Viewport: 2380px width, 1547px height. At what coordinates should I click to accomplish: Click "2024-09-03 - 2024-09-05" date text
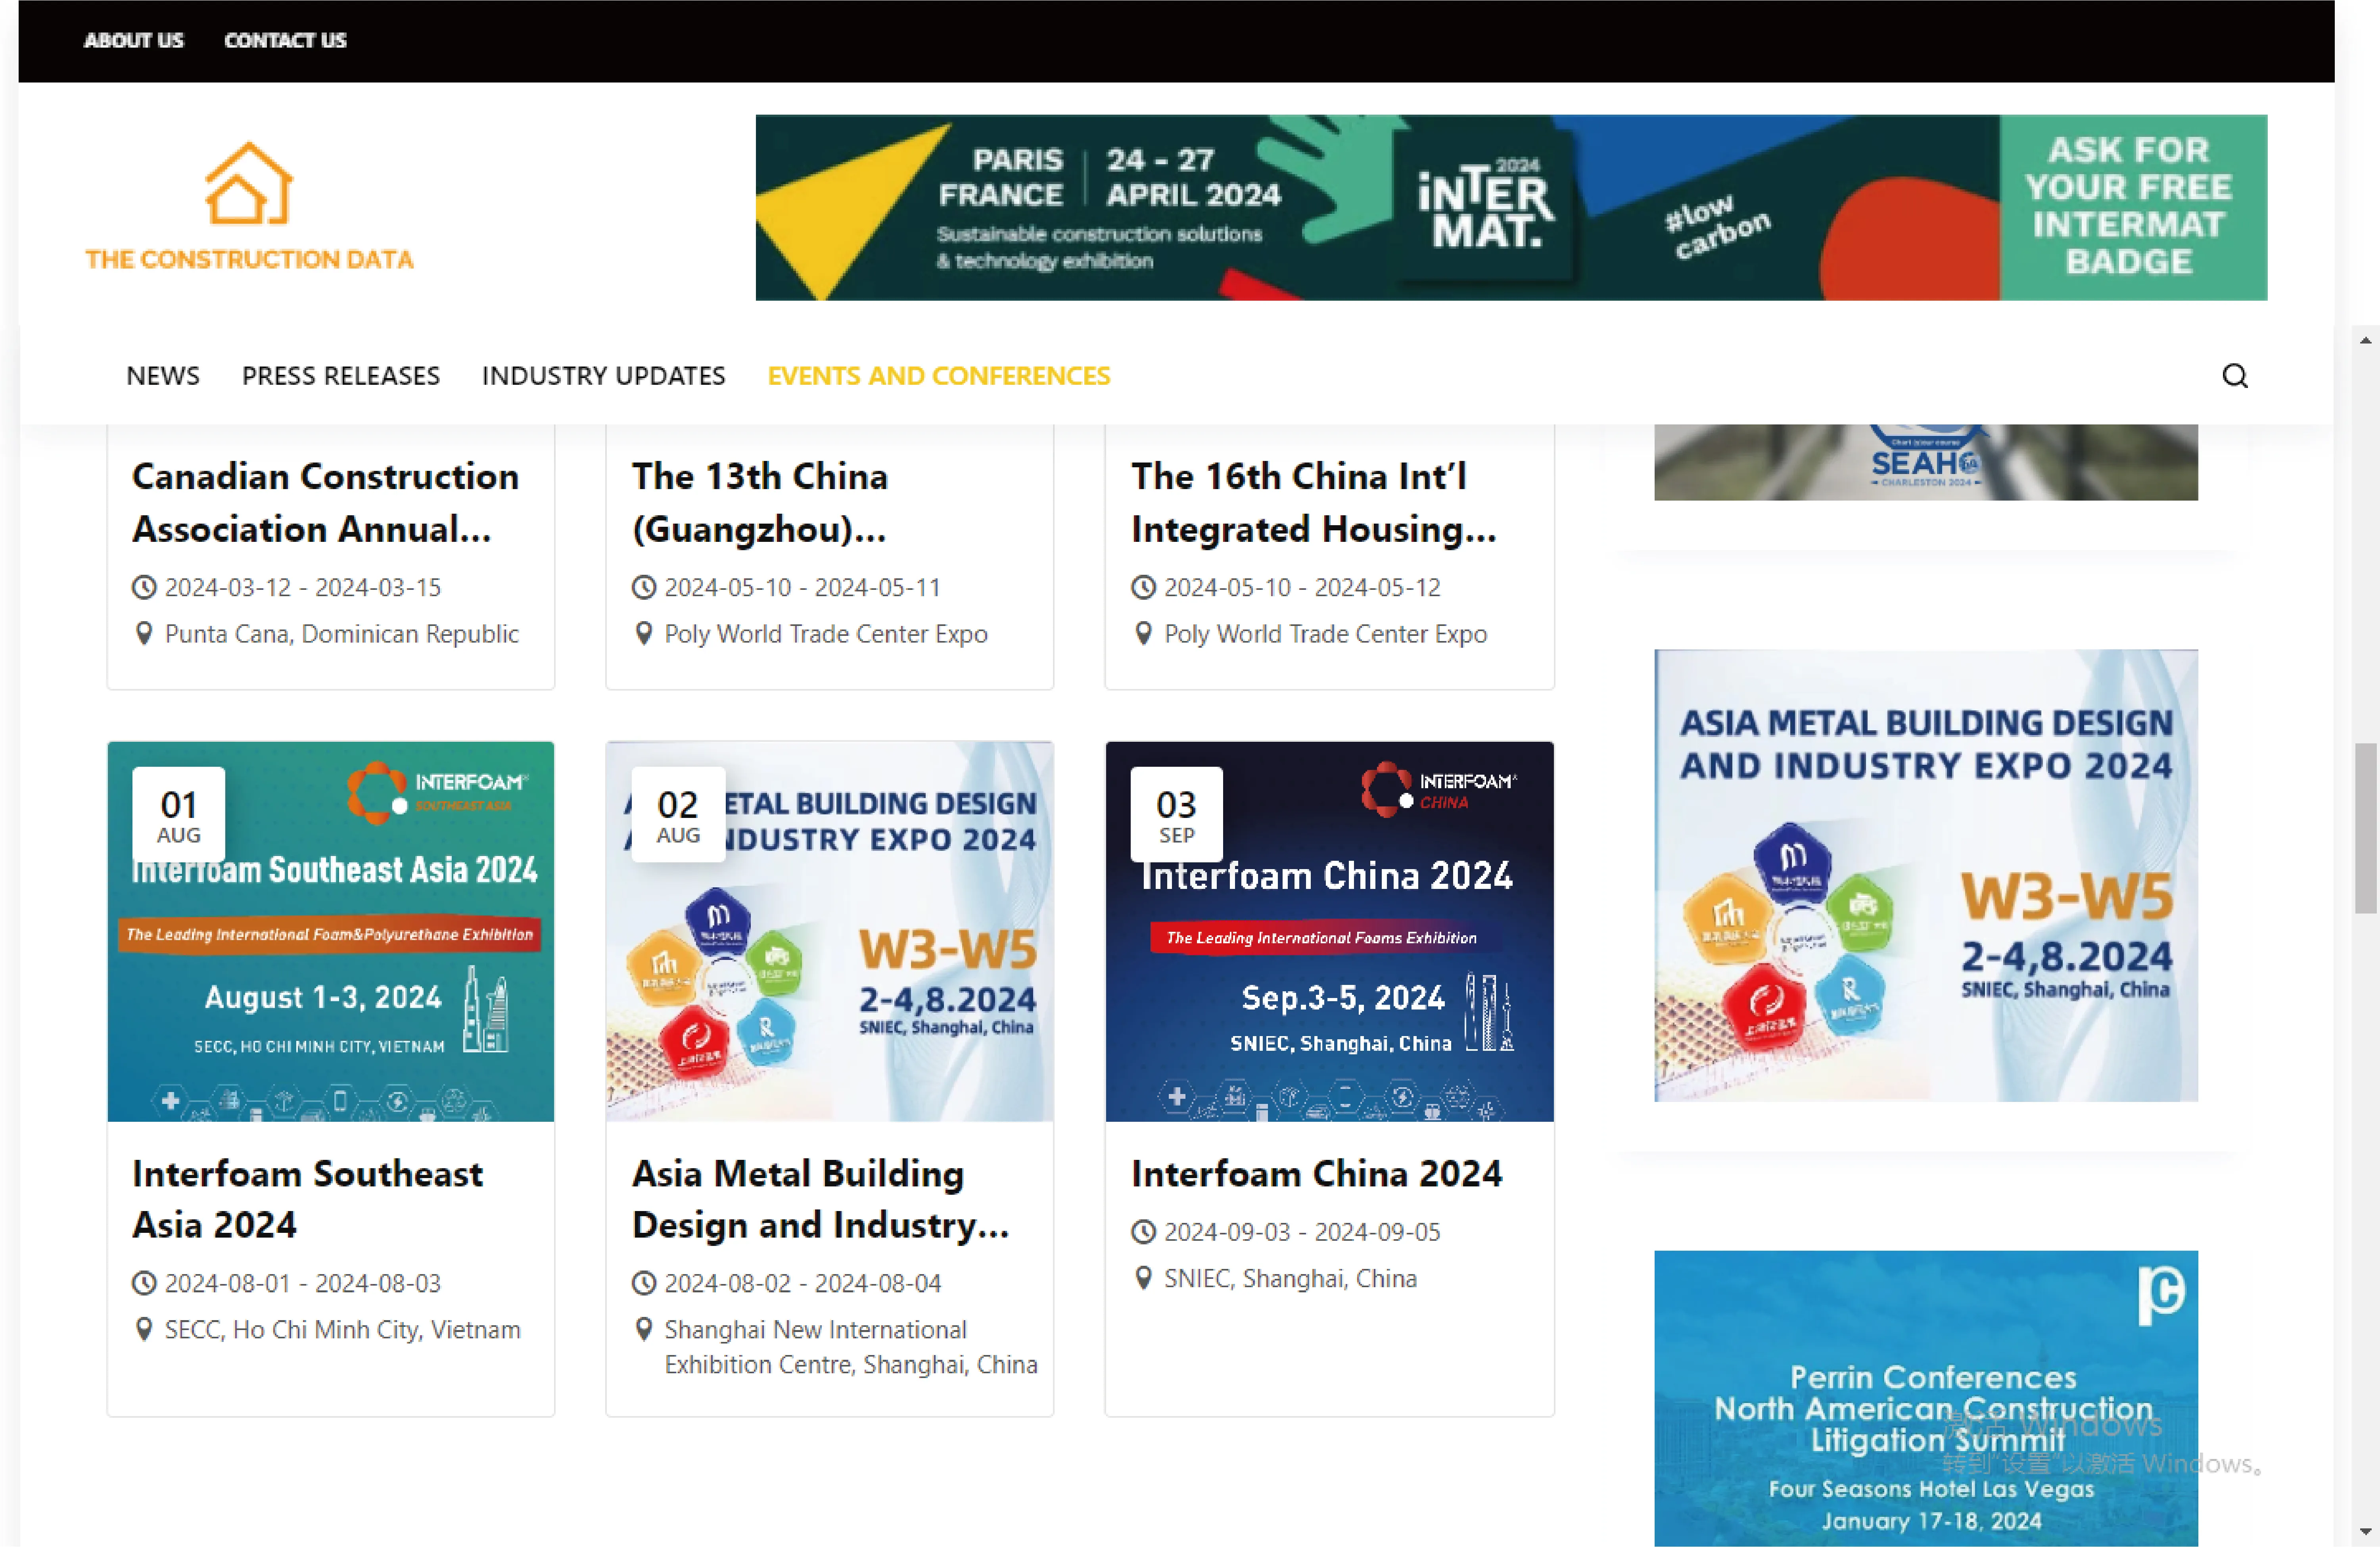(1302, 1232)
